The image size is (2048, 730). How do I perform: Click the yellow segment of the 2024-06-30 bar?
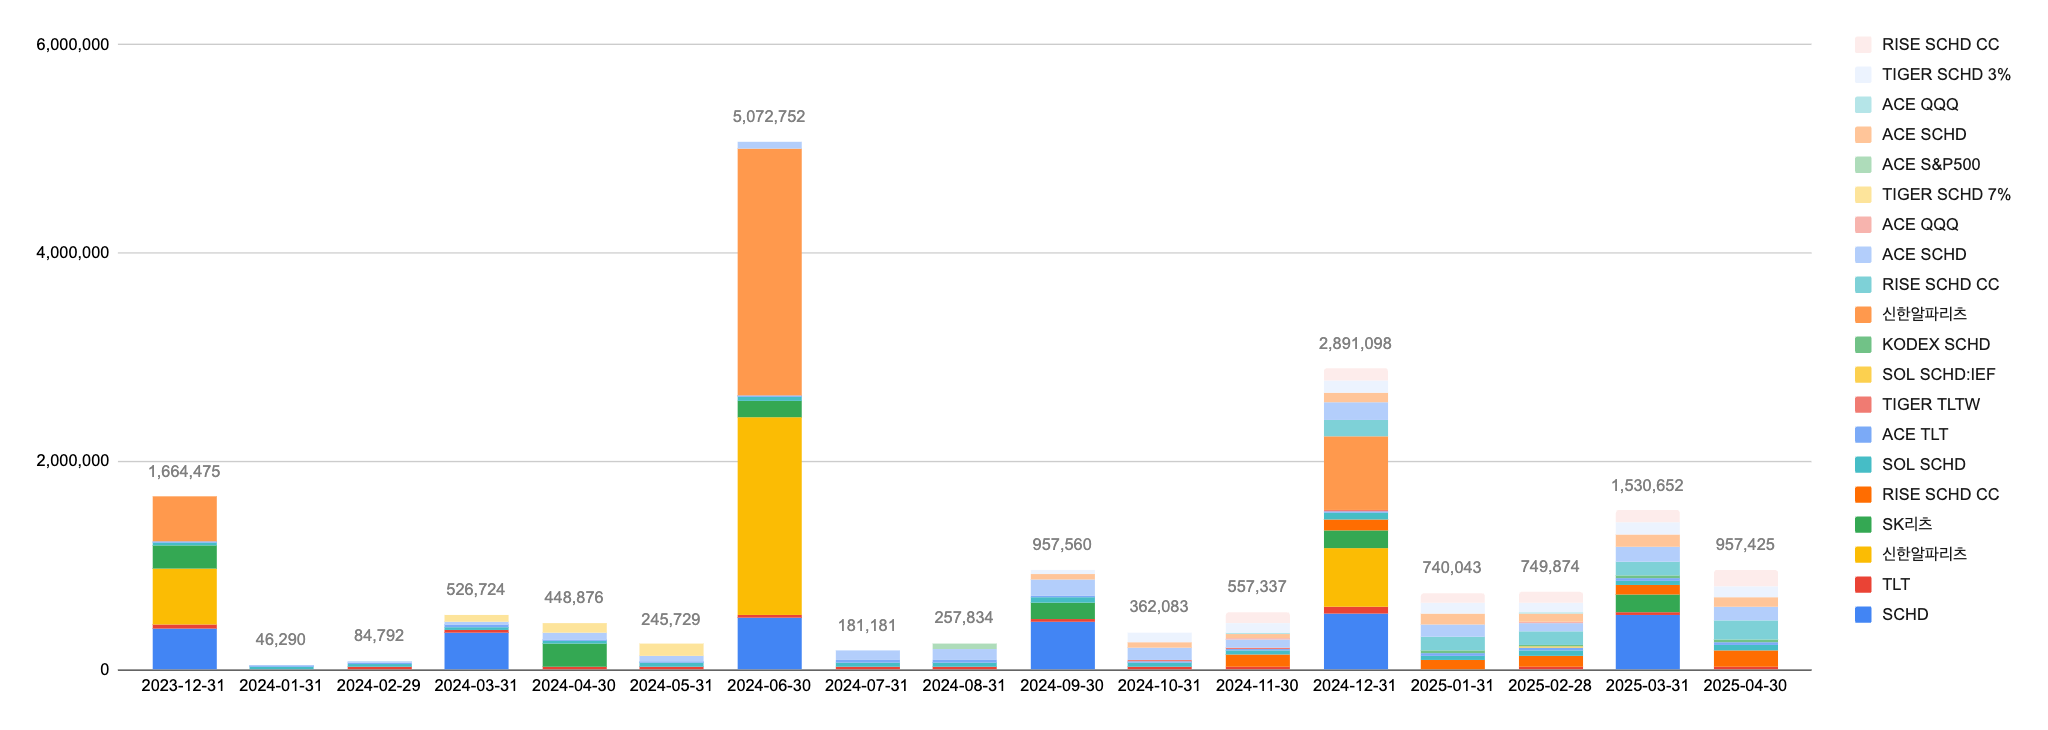coord(769,515)
